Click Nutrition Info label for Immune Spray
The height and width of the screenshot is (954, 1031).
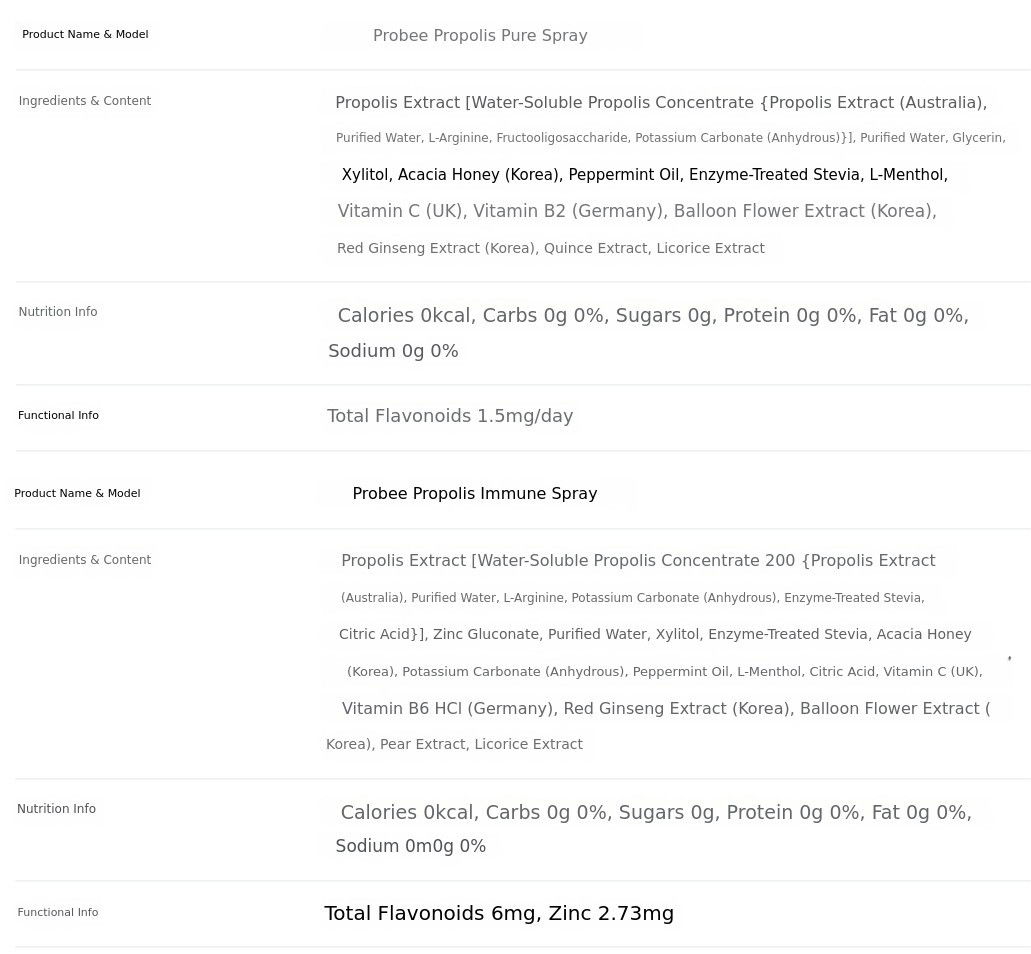click(57, 809)
